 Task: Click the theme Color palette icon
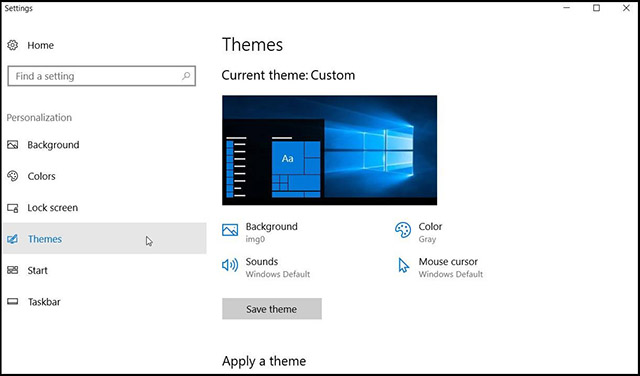coord(403,230)
